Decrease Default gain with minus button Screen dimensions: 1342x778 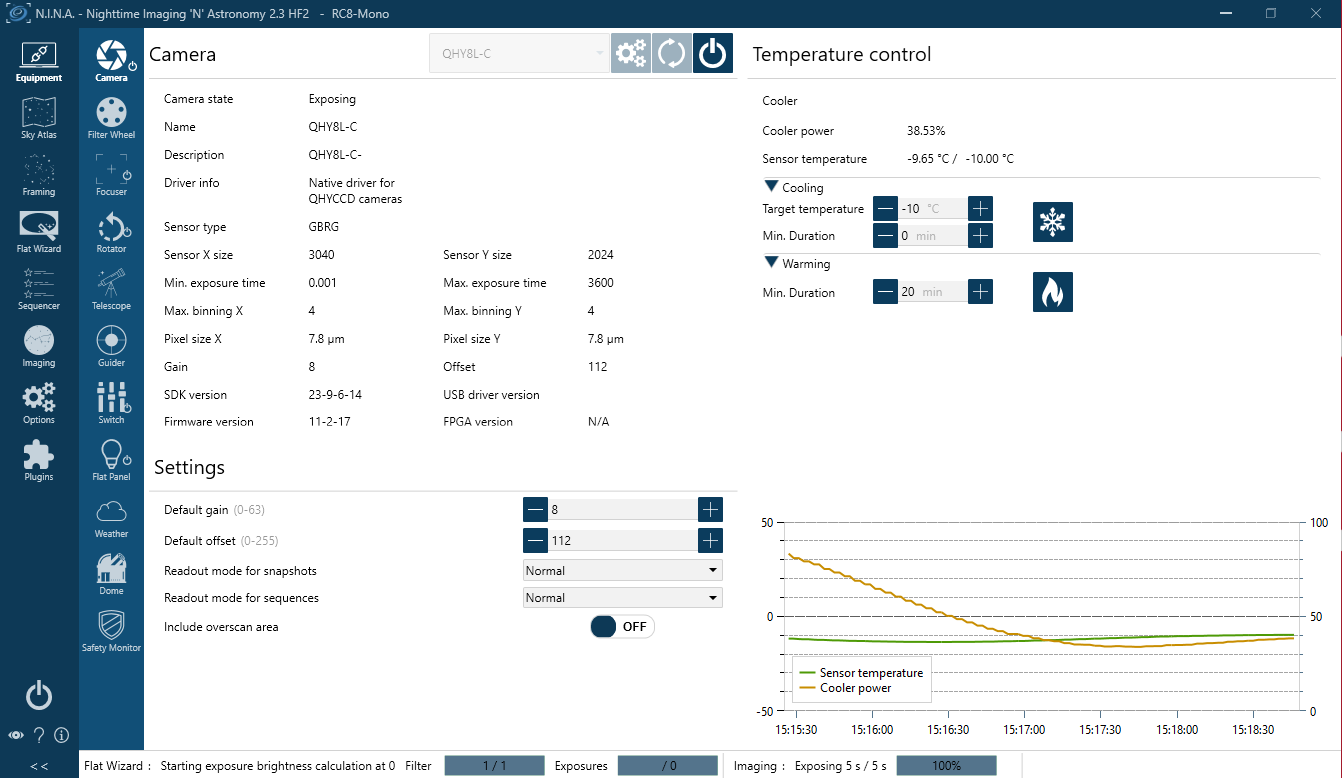pos(536,510)
